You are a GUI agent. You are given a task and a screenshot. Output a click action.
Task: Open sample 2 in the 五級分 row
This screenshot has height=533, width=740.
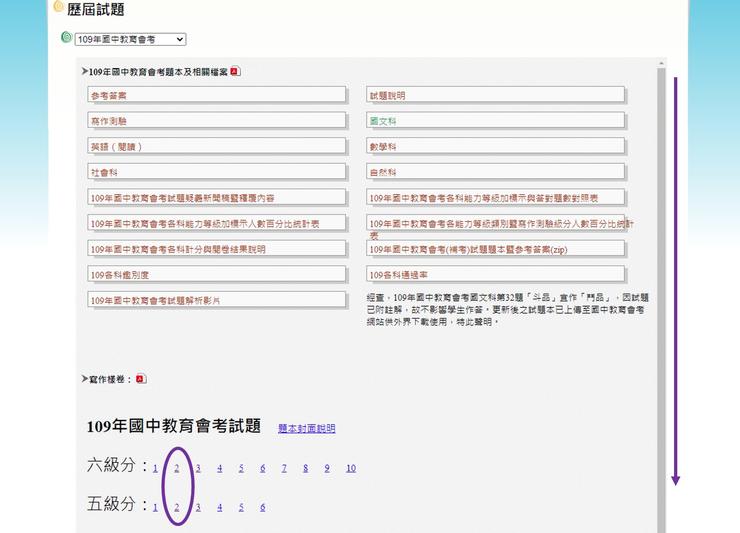click(x=177, y=507)
